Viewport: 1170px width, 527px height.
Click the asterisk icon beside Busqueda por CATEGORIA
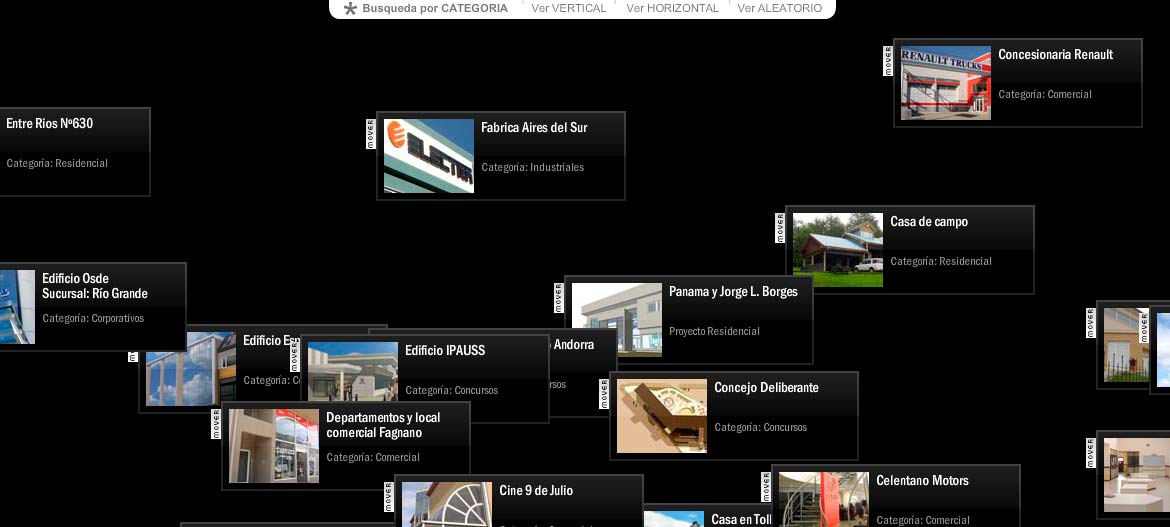tap(350, 9)
